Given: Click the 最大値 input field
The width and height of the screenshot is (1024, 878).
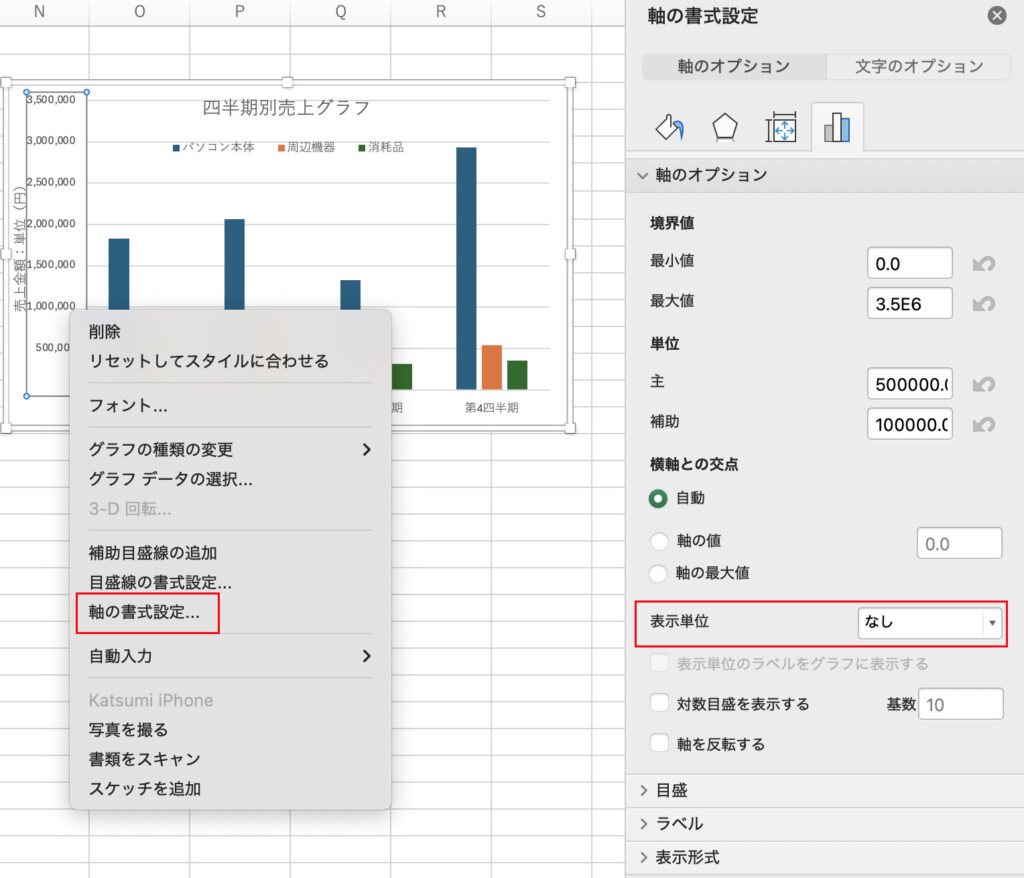Looking at the screenshot, I should 909,303.
